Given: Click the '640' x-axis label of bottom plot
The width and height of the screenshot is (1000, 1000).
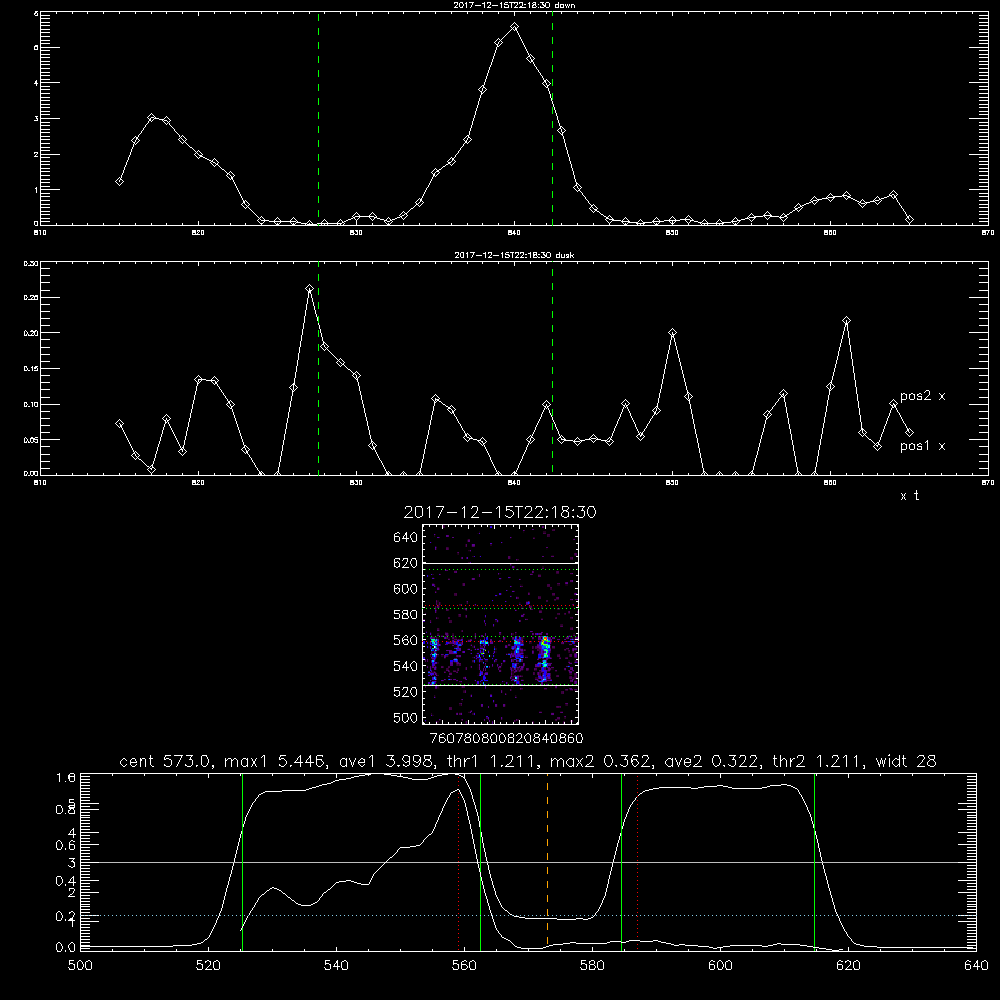Looking at the screenshot, I should tap(977, 966).
